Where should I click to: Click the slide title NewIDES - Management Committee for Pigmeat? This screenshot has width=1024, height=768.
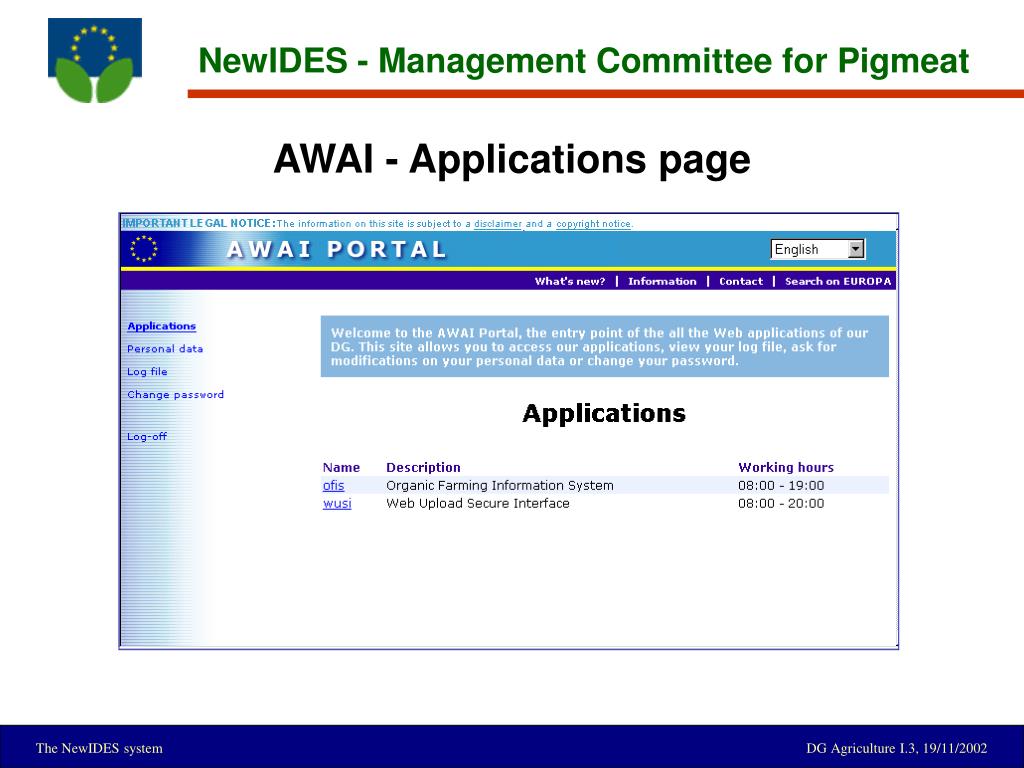pos(583,61)
